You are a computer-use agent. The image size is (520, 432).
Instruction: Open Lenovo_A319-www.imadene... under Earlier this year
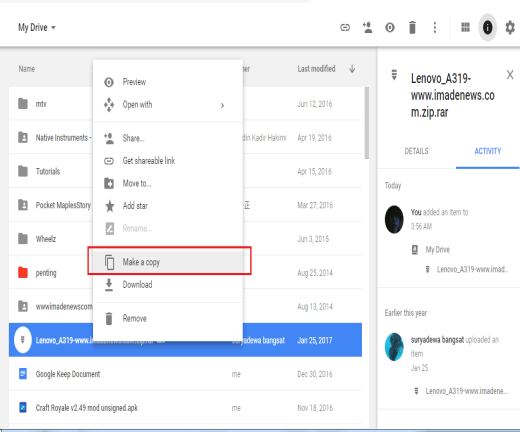(467, 391)
